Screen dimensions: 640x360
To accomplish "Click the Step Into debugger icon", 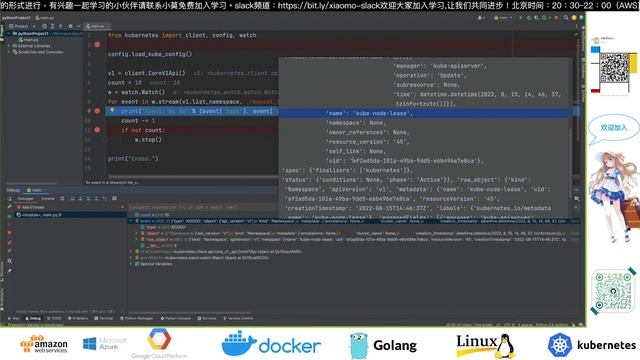I will [81, 199].
